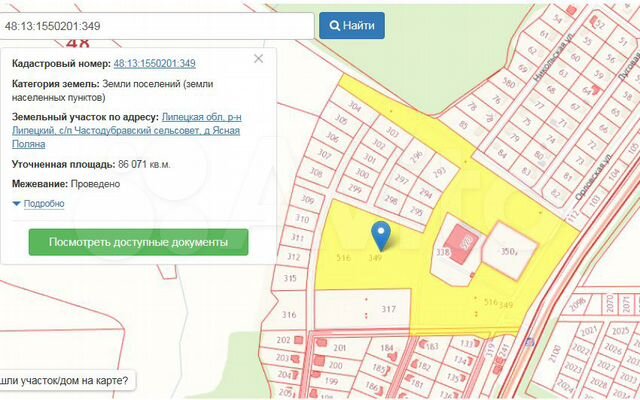640x400 pixels.
Task: Select parcel 350 on the map
Action: [x=508, y=252]
